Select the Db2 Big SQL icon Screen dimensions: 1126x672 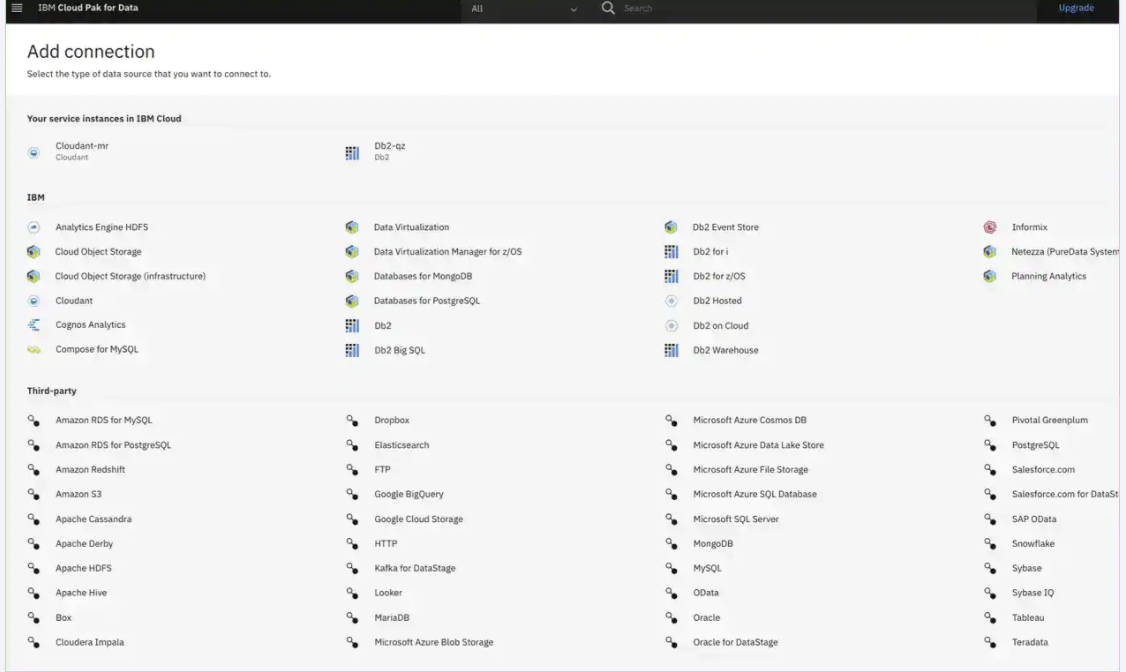coord(352,350)
